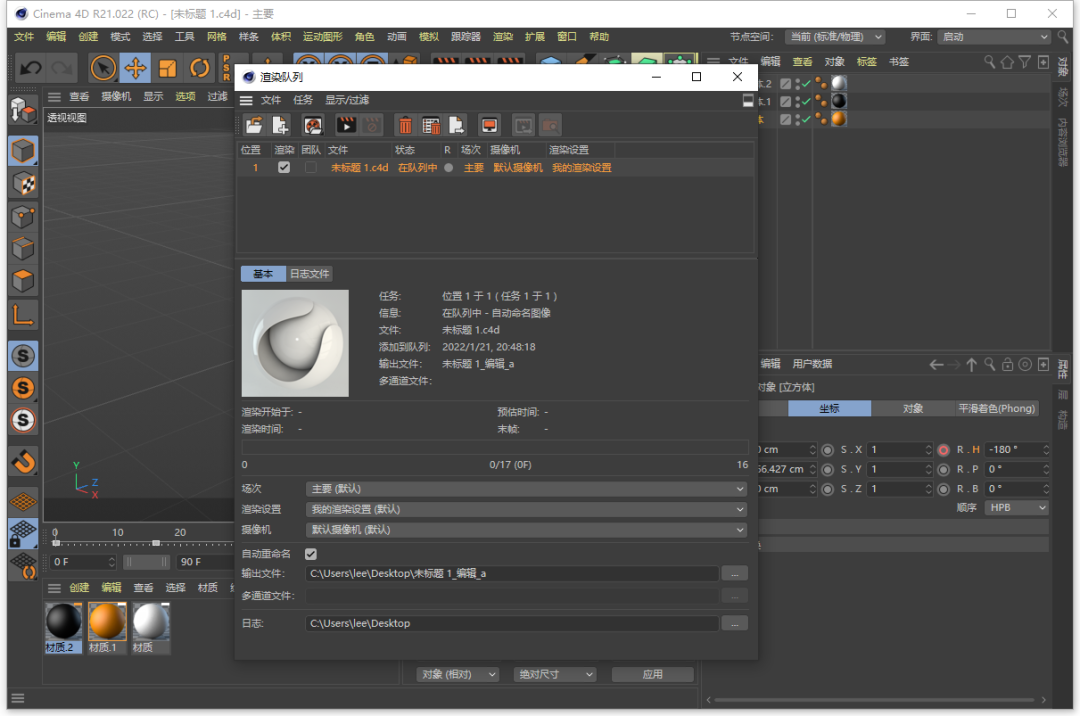Select the Magnet tool in the left palette
Viewport: 1080px width, 716px height.
22,463
